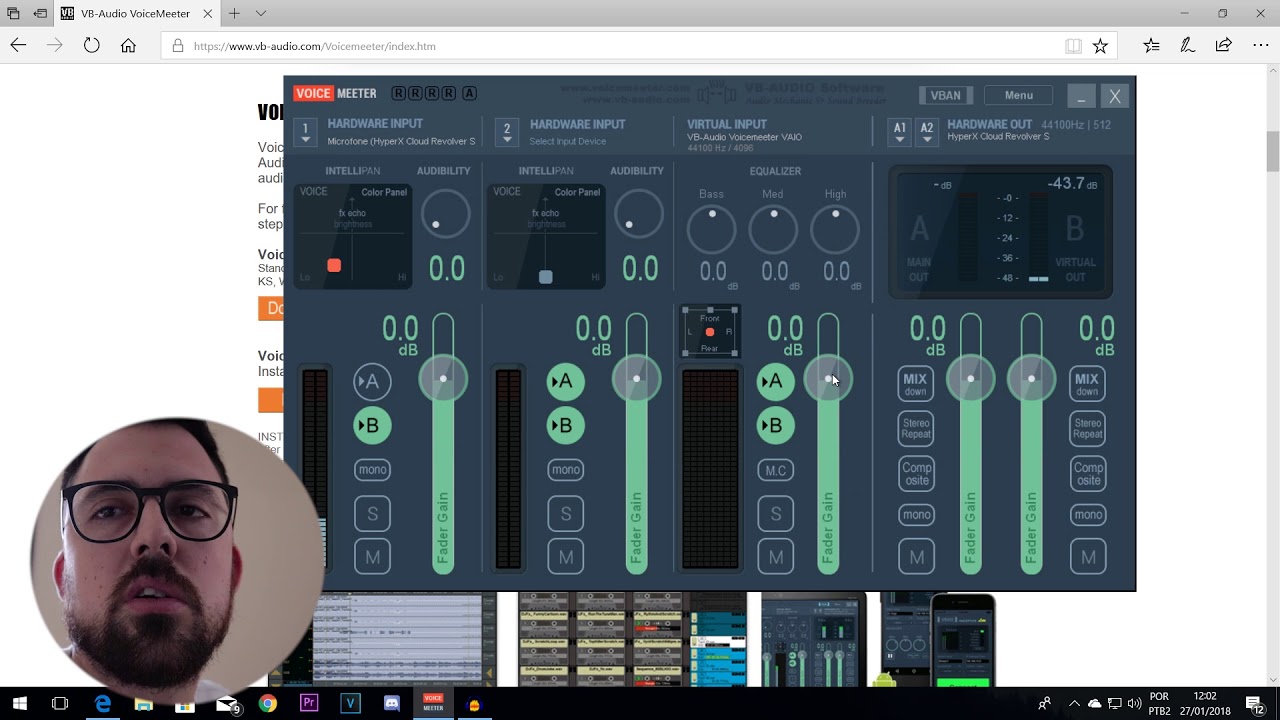The image size is (1280, 720).
Task: Toggle right Composite button on hardware out
Action: 1088,473
